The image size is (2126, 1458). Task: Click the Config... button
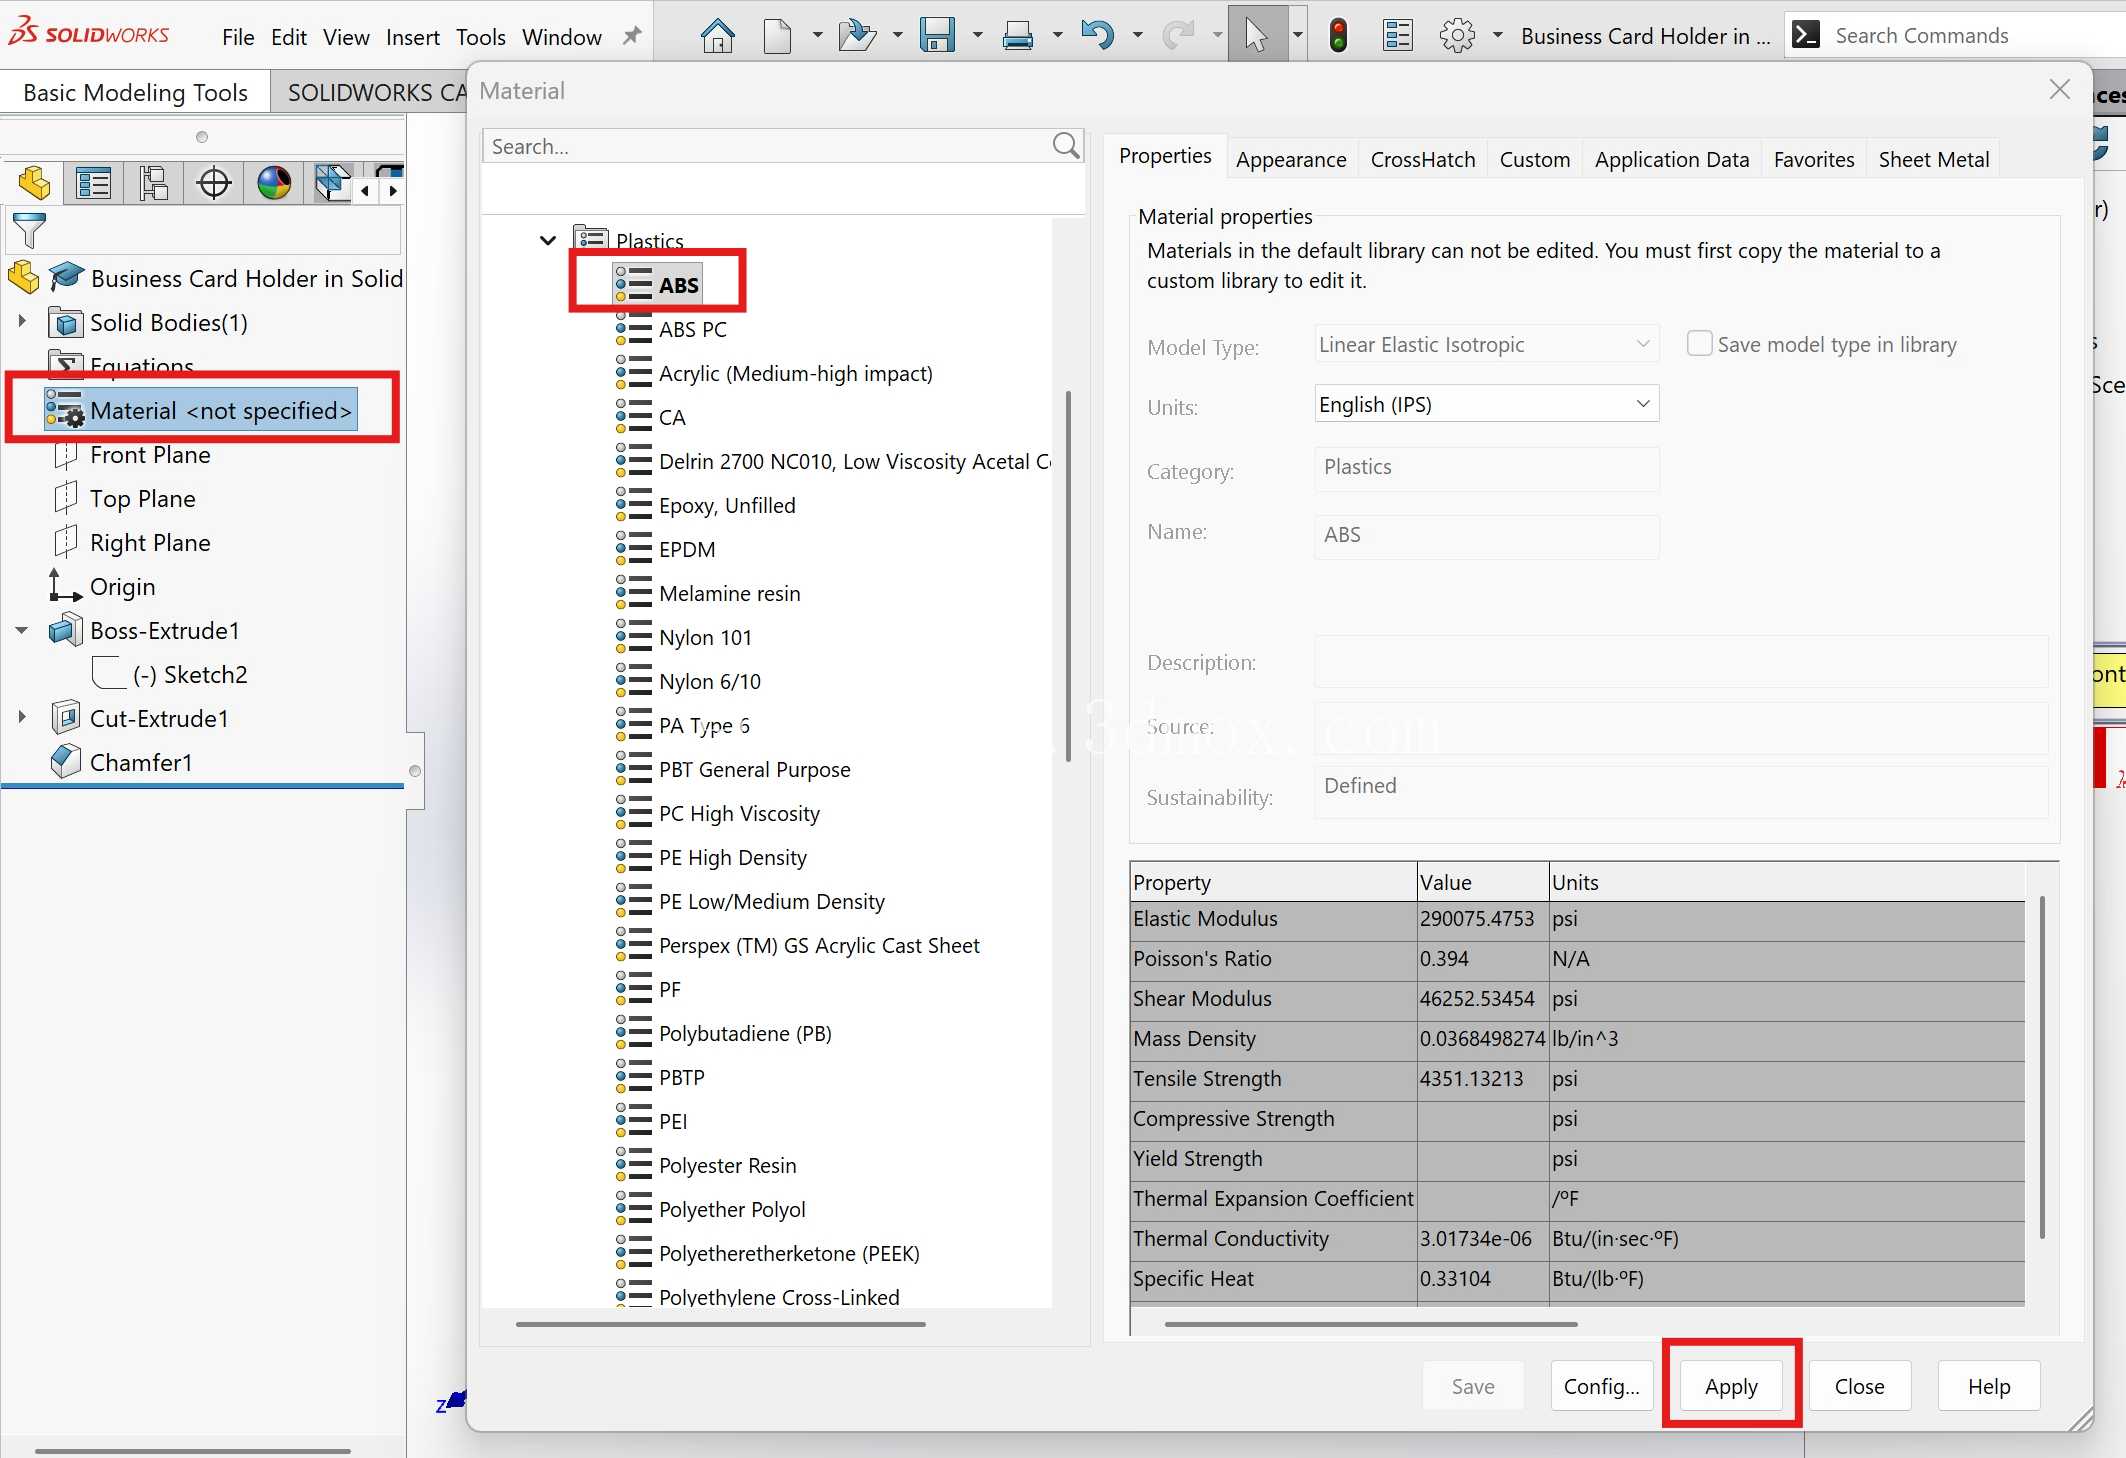(x=1601, y=1386)
